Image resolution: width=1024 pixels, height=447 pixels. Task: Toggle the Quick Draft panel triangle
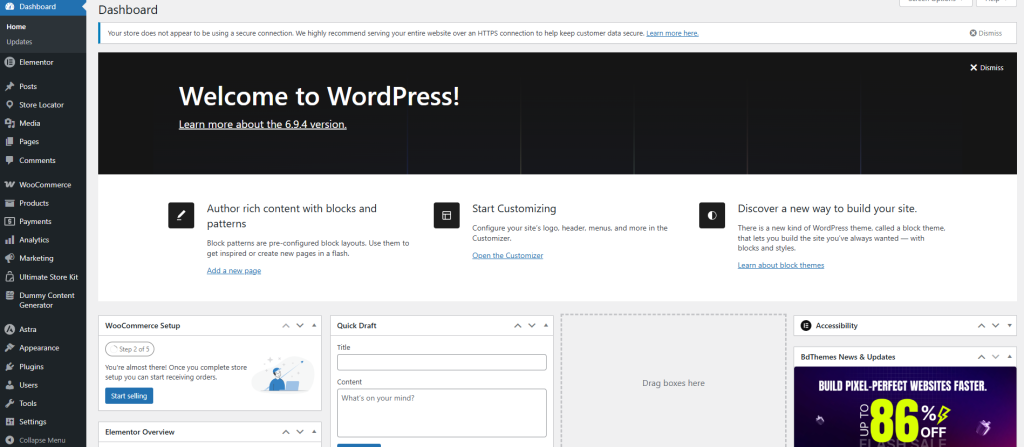[546, 325]
